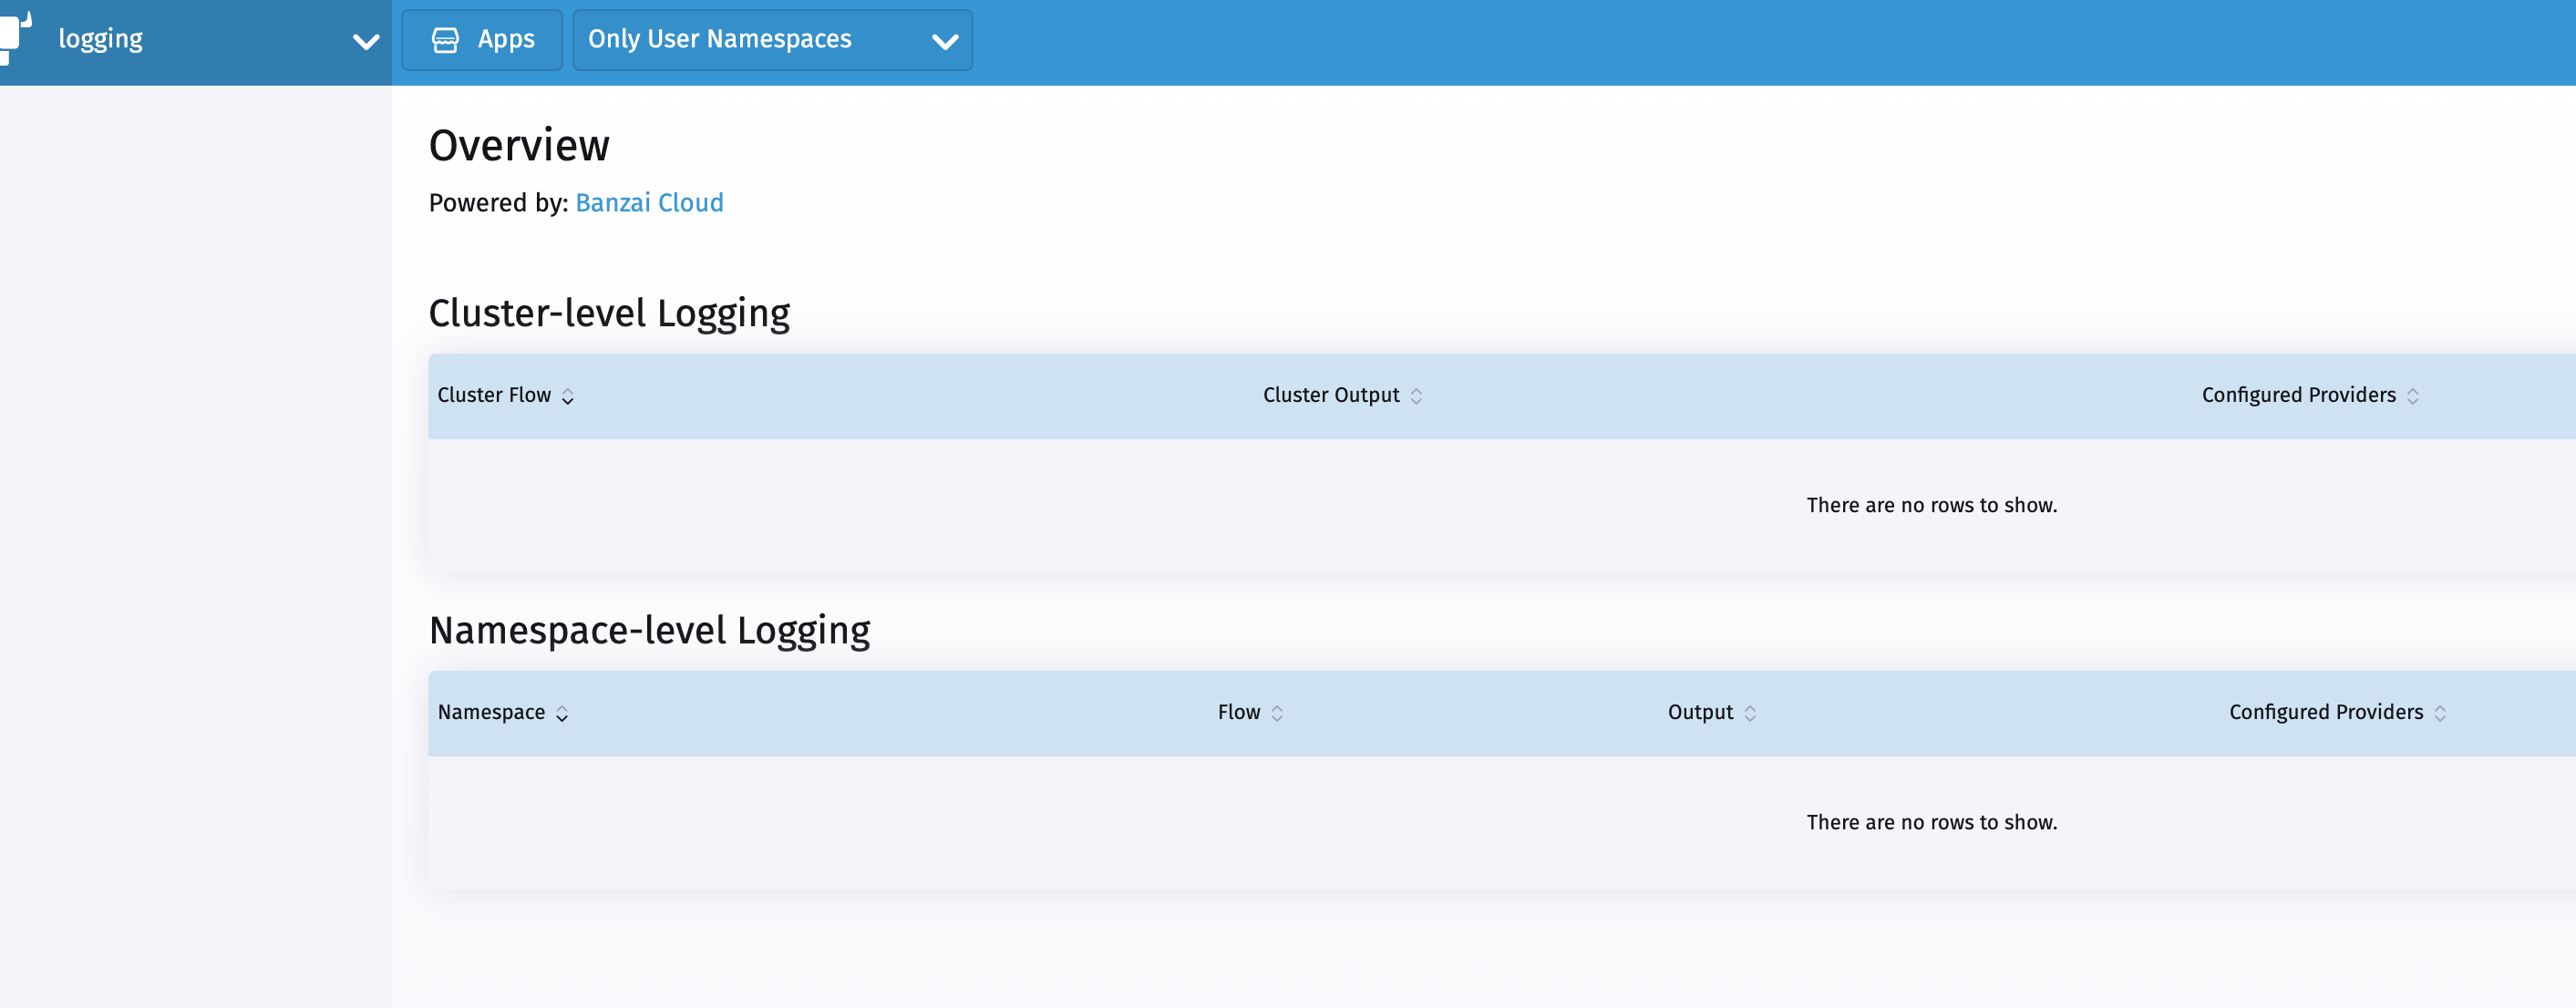Image resolution: width=2576 pixels, height=1008 pixels.
Task: Follow the Banzai Cloud link
Action: click(649, 203)
